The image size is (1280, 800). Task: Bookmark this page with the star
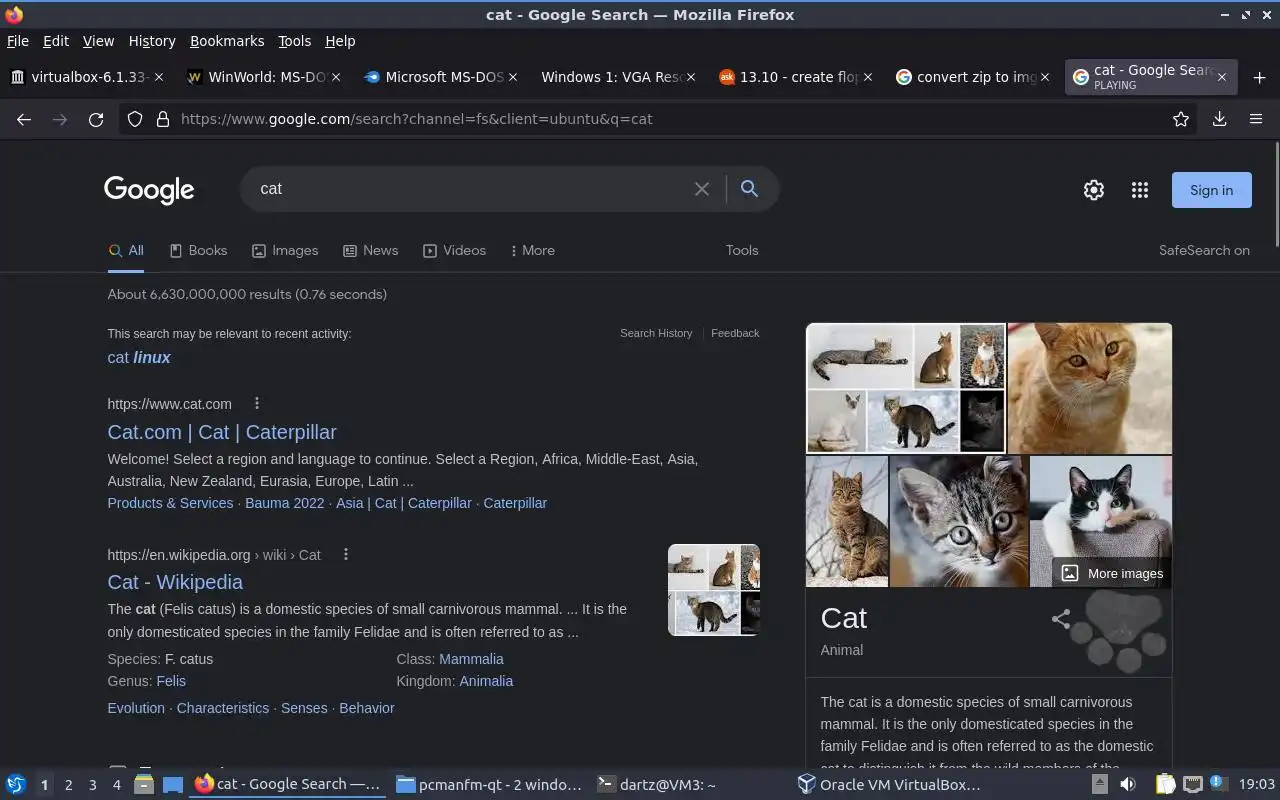pos(1181,119)
